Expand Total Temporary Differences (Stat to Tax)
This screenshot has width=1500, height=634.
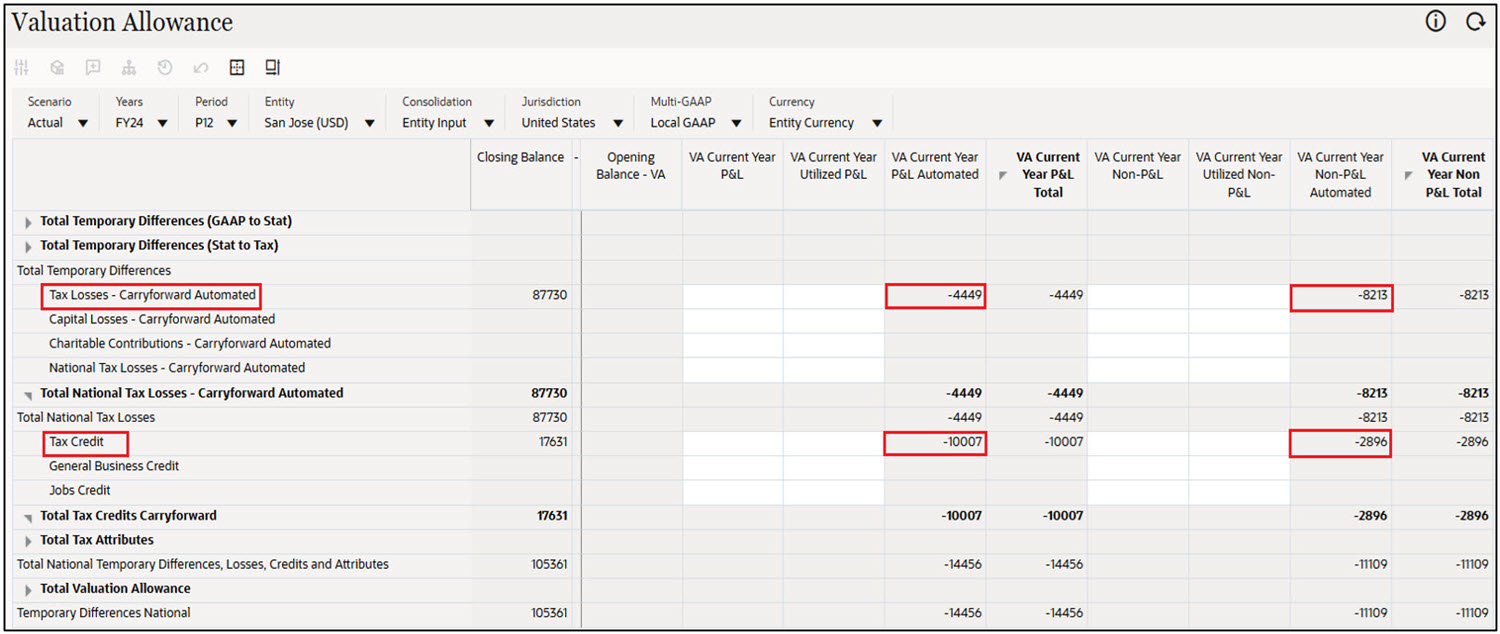(26, 245)
